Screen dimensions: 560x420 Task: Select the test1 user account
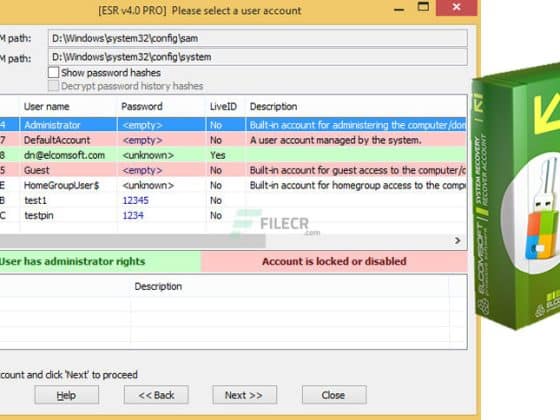click(233, 200)
